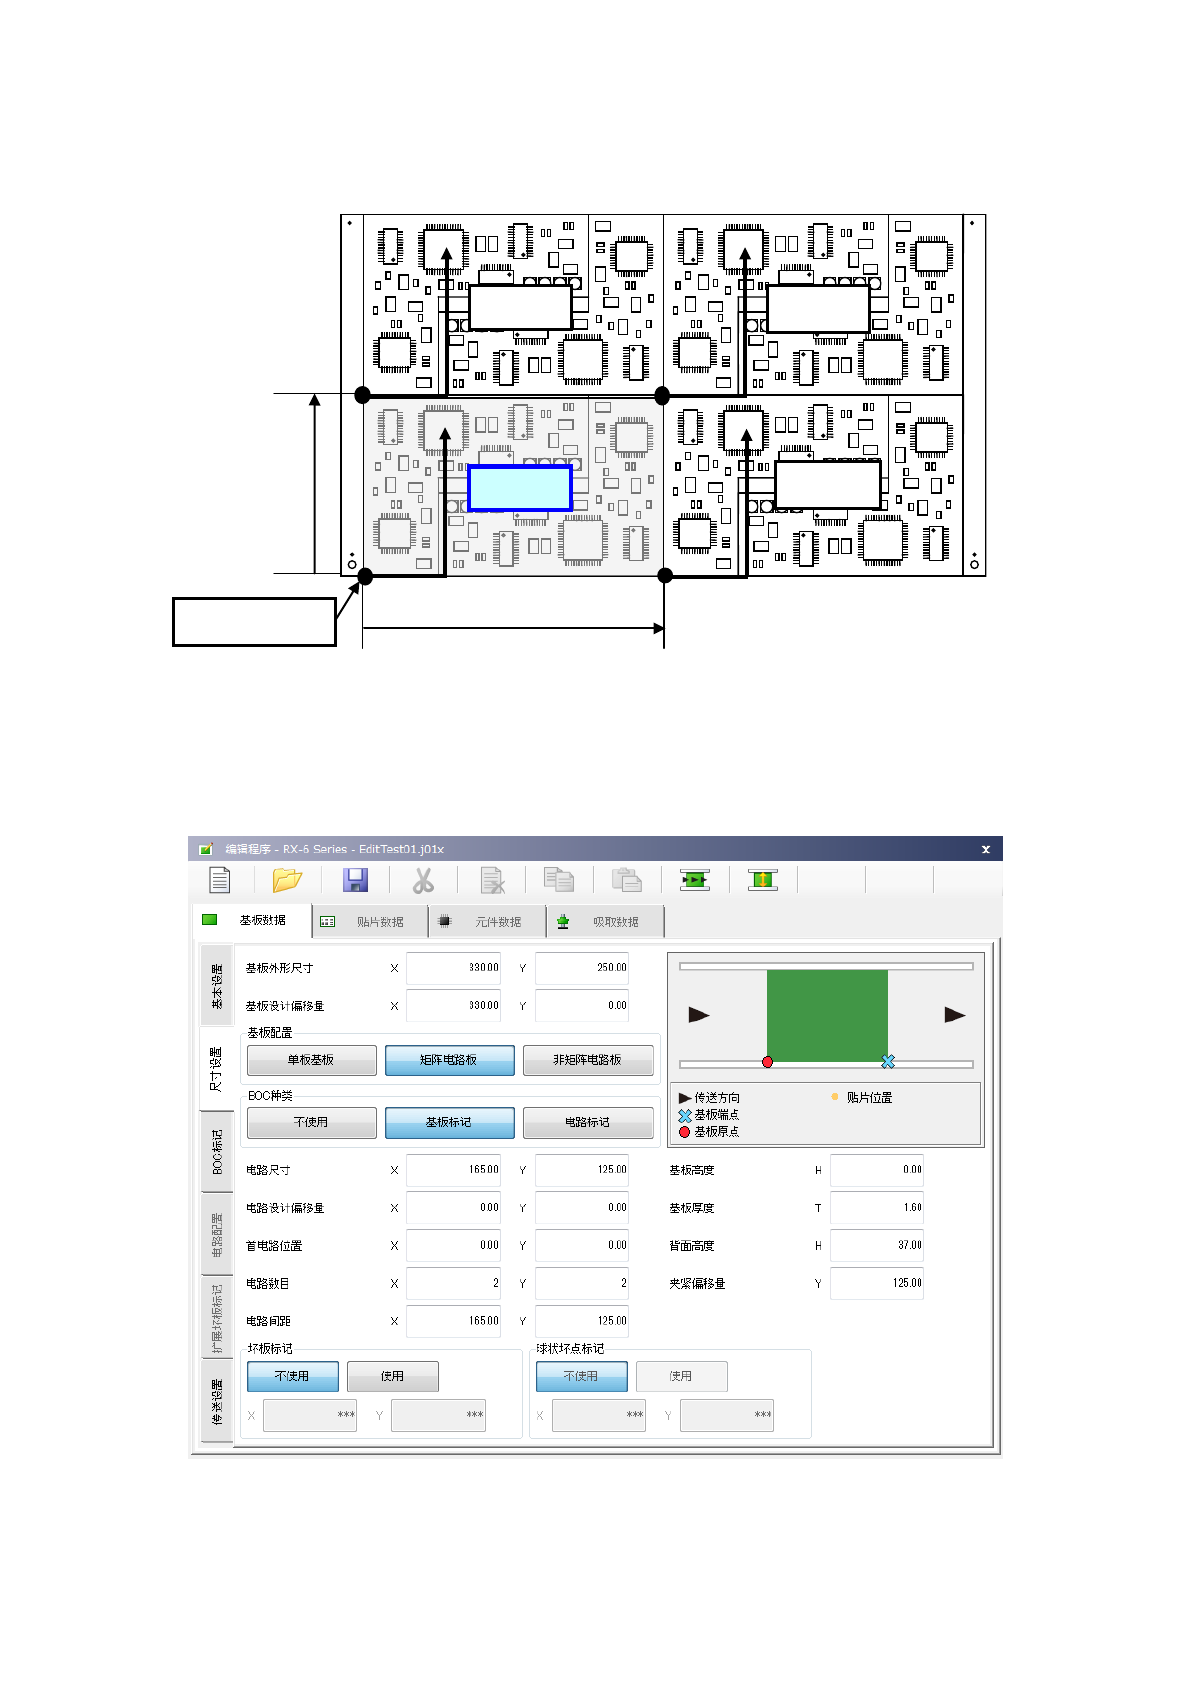Click the Delete document toolbar icon
Image resolution: width=1191 pixels, height=1684 pixels.
(x=492, y=880)
